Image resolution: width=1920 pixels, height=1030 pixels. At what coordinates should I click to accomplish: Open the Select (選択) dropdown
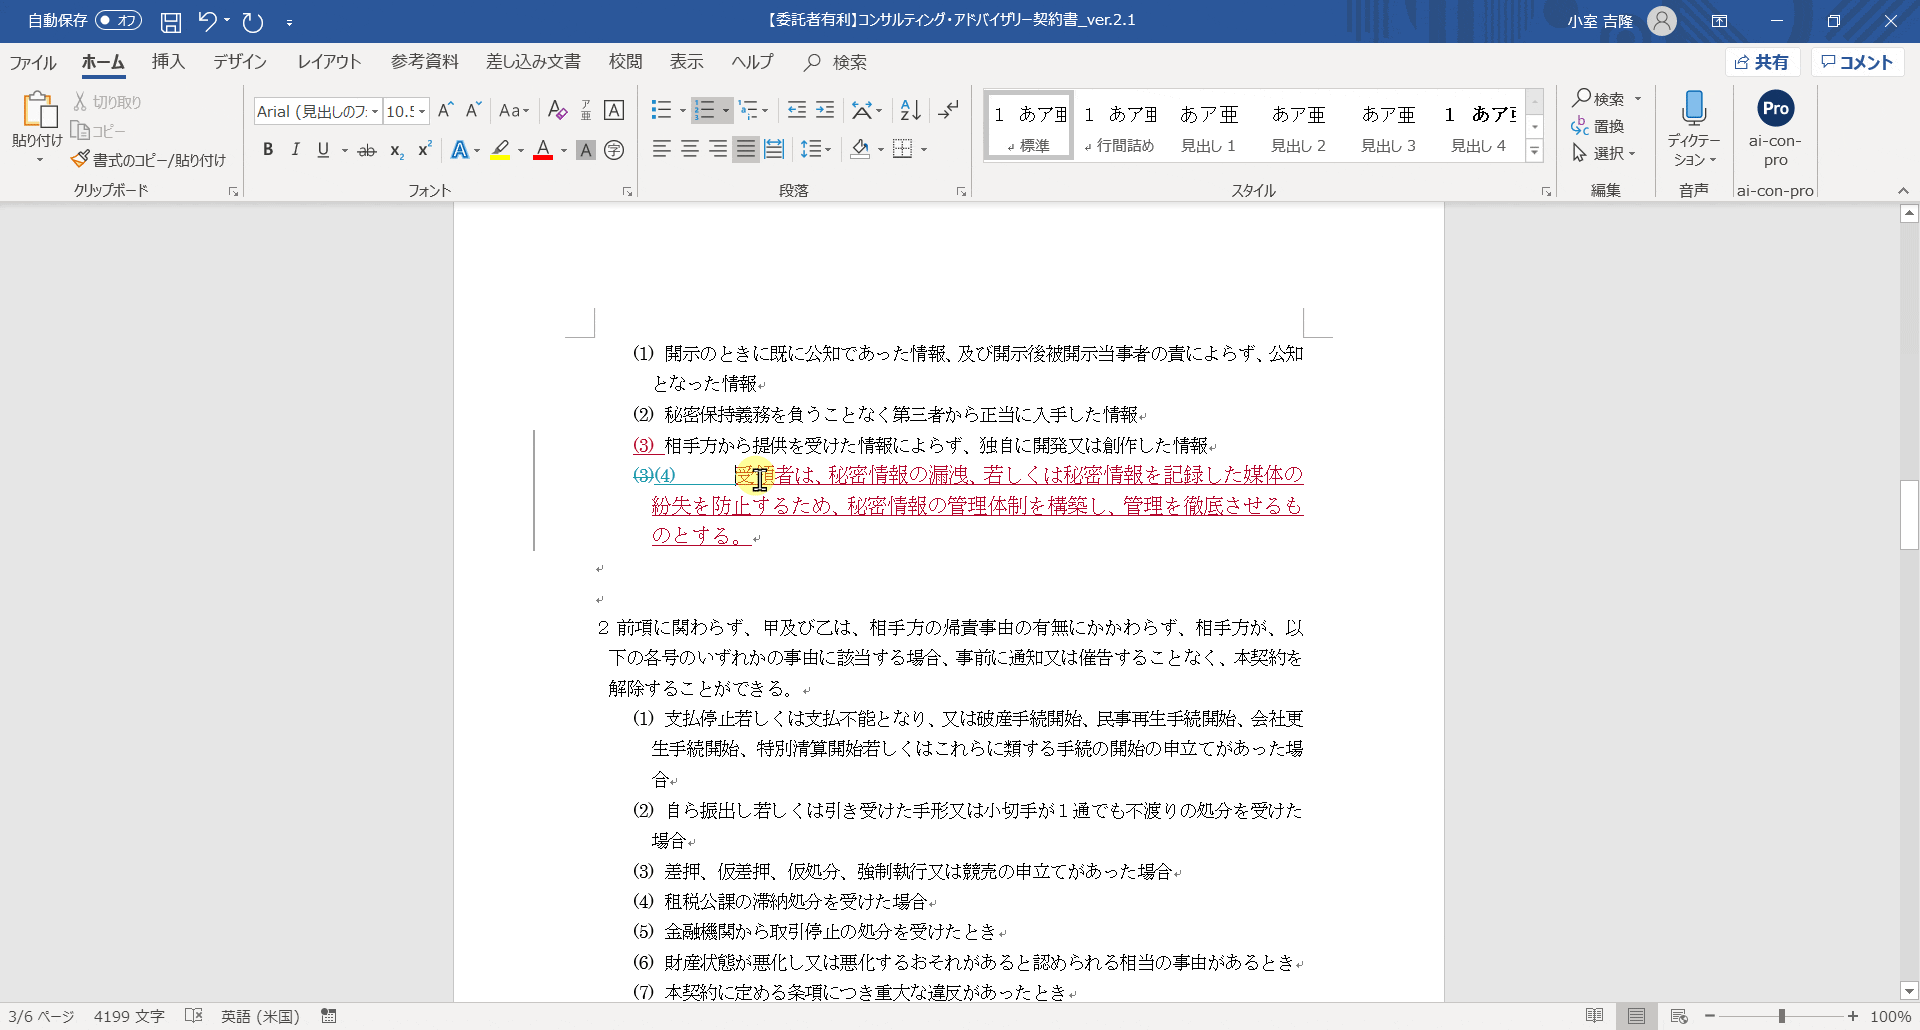(x=1603, y=153)
